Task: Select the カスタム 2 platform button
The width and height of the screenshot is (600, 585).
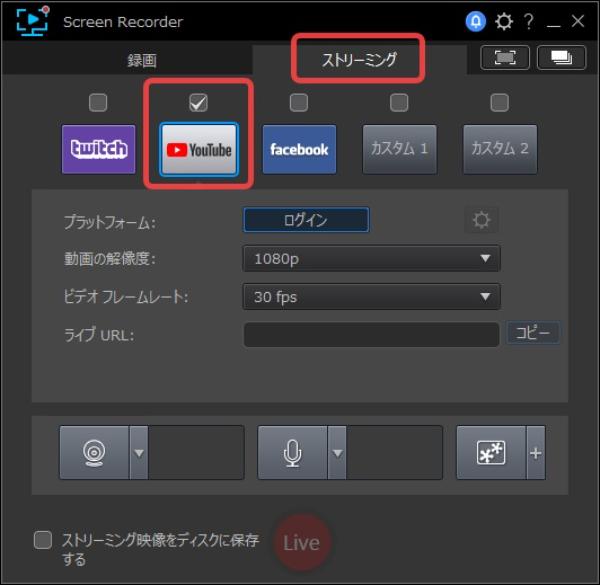Action: click(500, 149)
